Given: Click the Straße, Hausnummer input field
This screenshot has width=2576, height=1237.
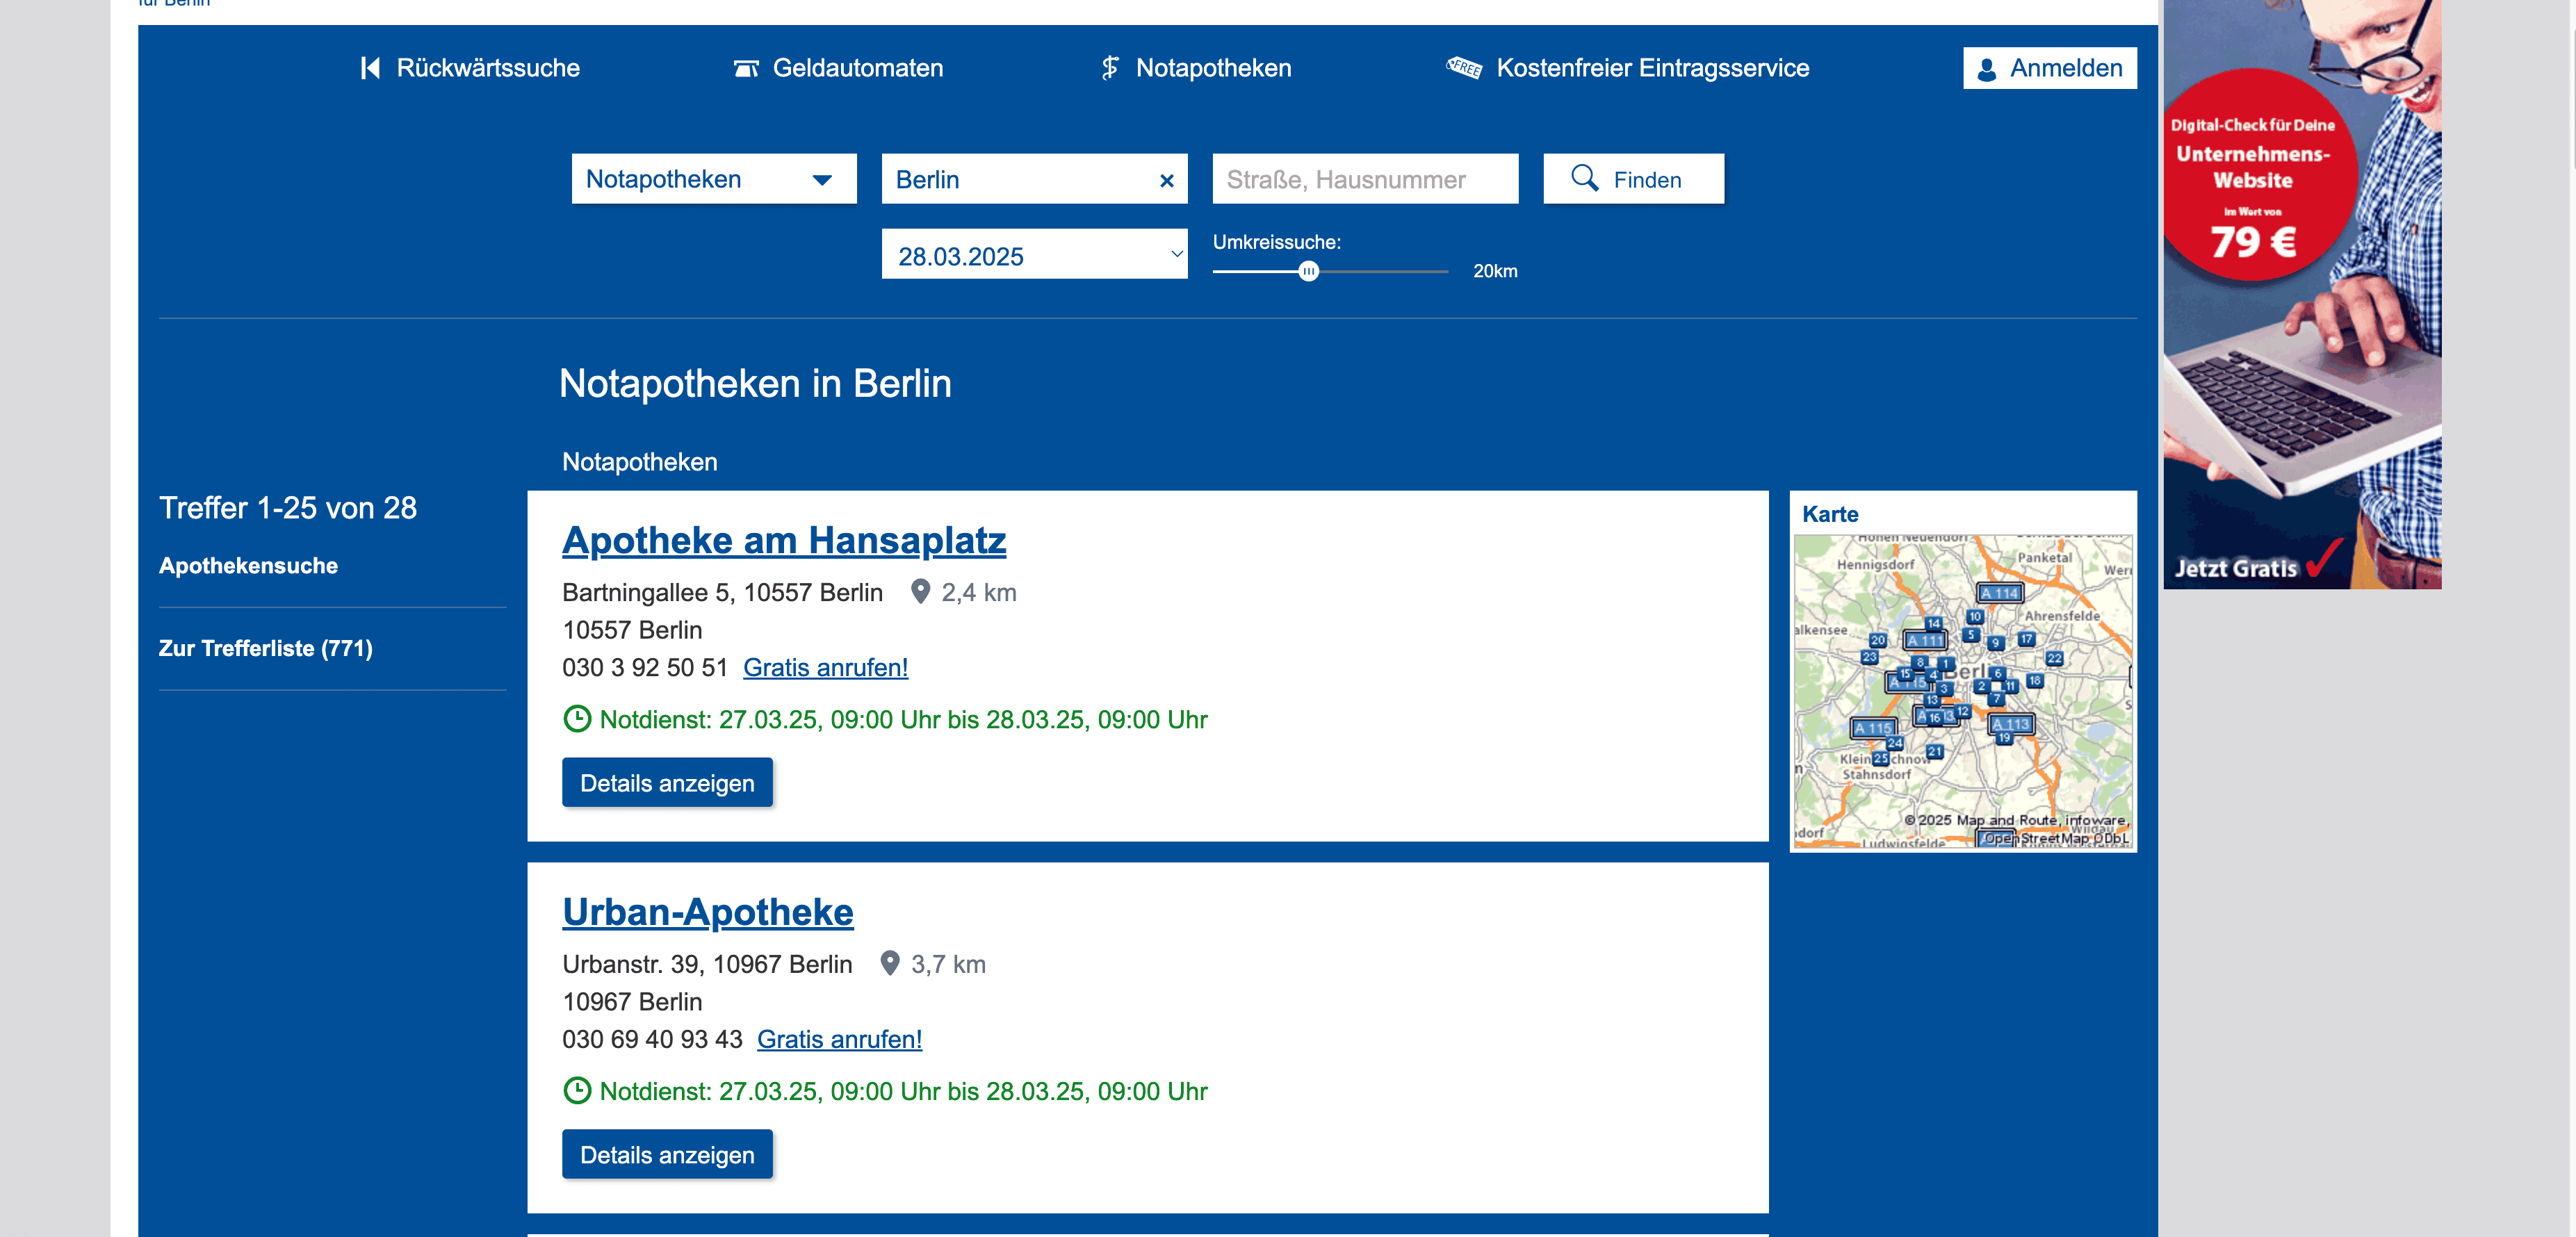Looking at the screenshot, I should pyautogui.click(x=1365, y=179).
